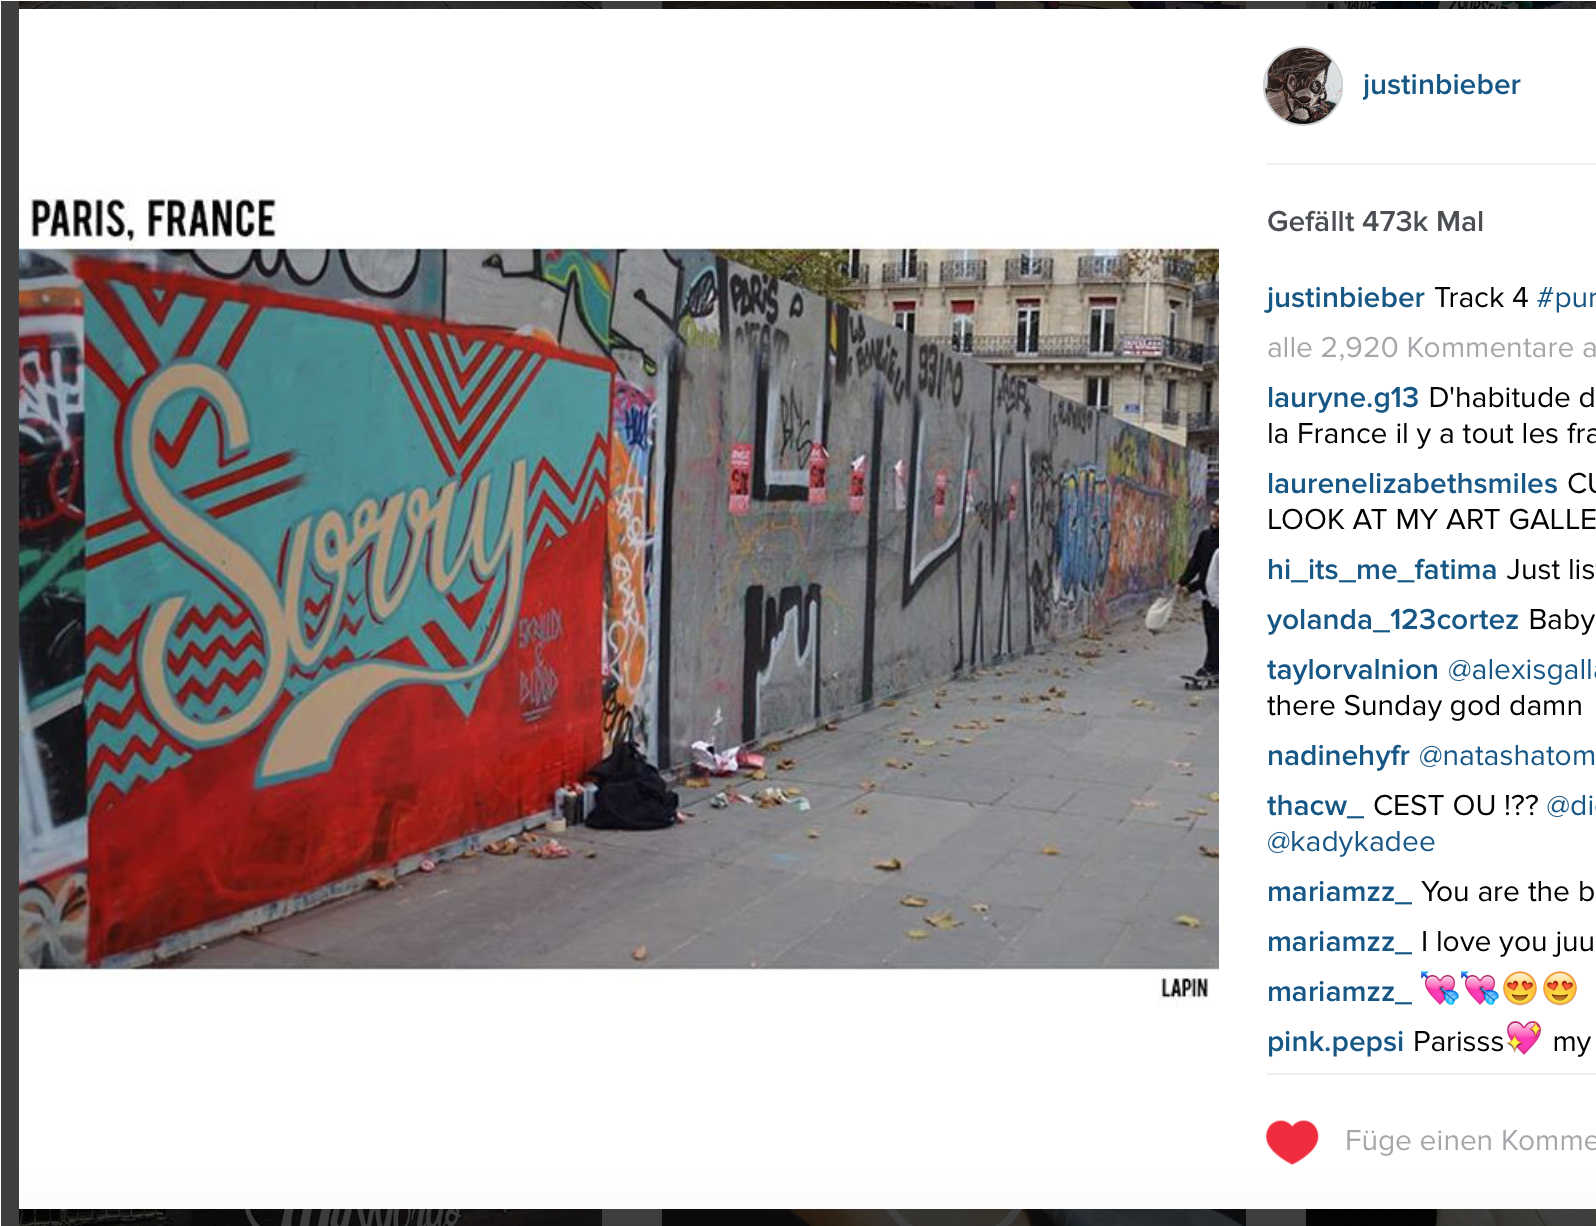This screenshot has height=1226, width=1596.
Task: Open yolanda_123cortez commenter profile
Action: [x=1393, y=620]
